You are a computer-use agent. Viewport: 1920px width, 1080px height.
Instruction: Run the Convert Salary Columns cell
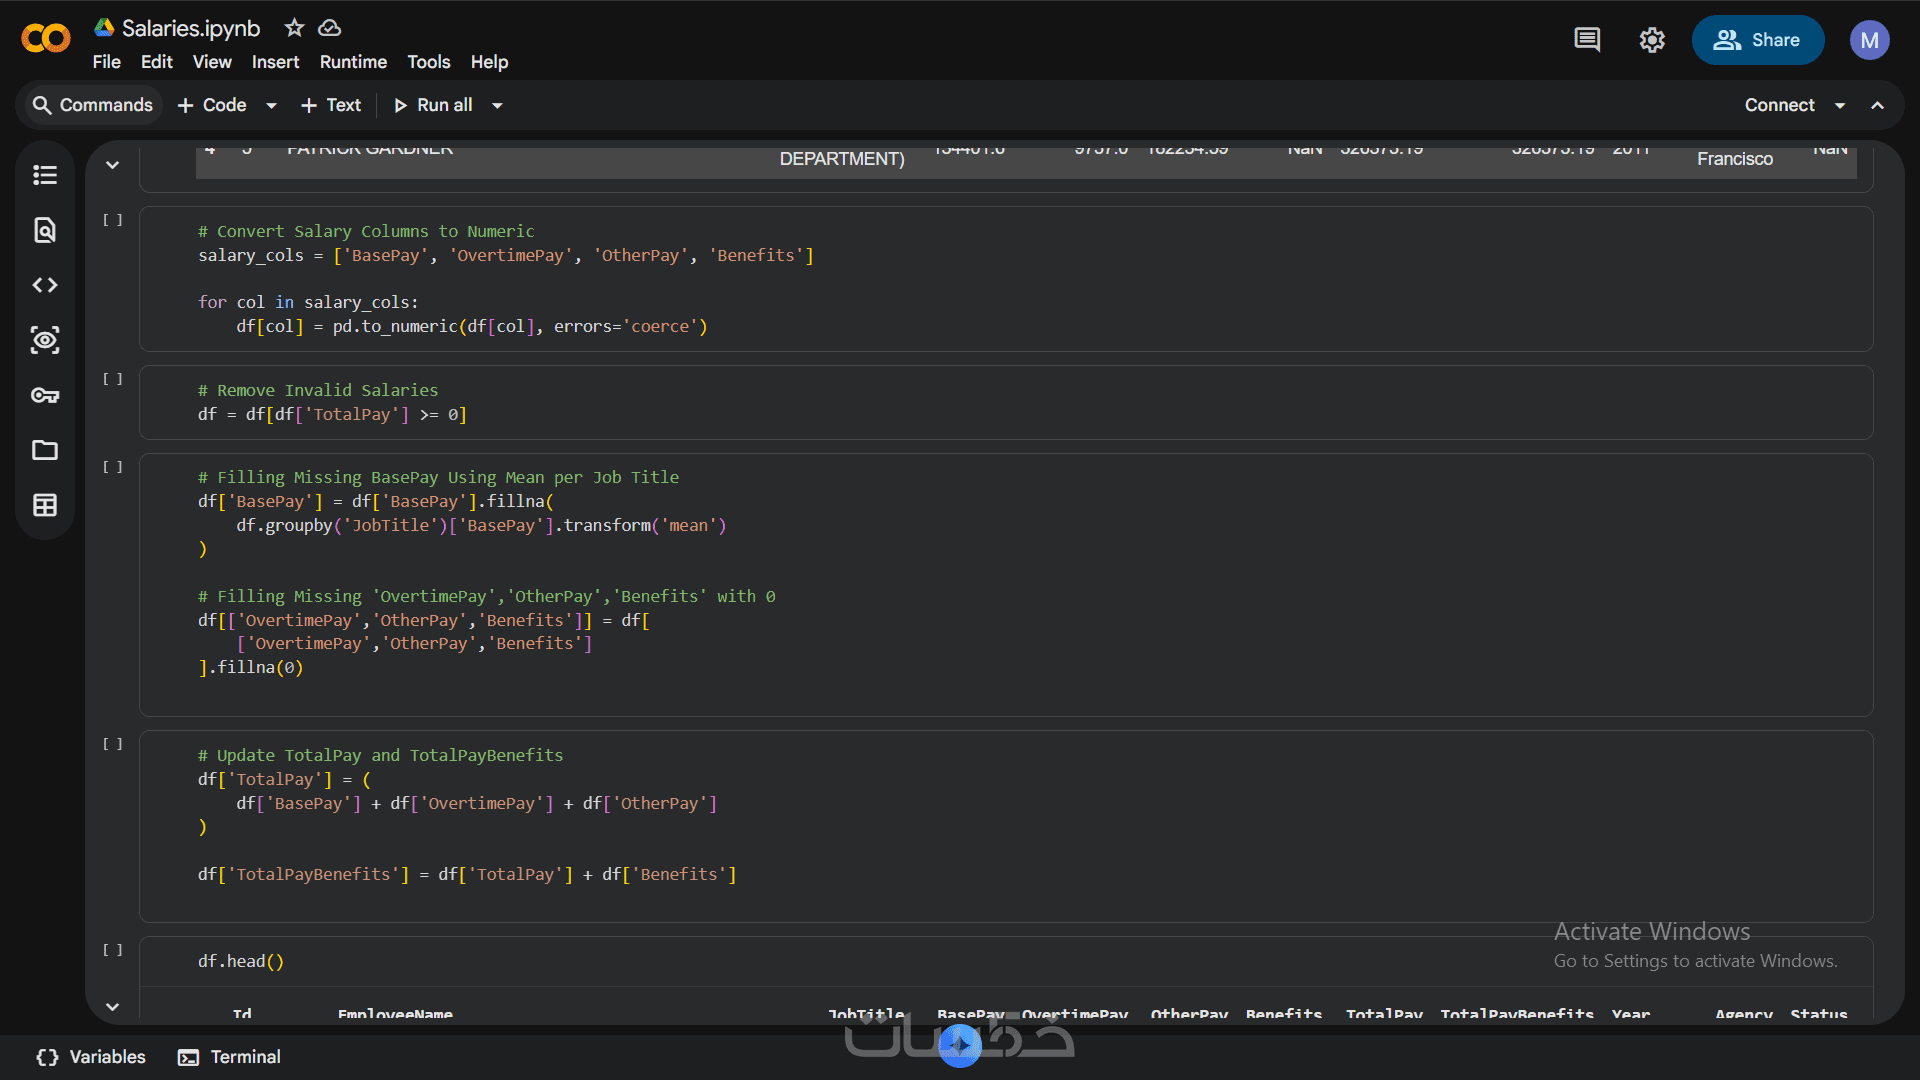click(x=113, y=220)
